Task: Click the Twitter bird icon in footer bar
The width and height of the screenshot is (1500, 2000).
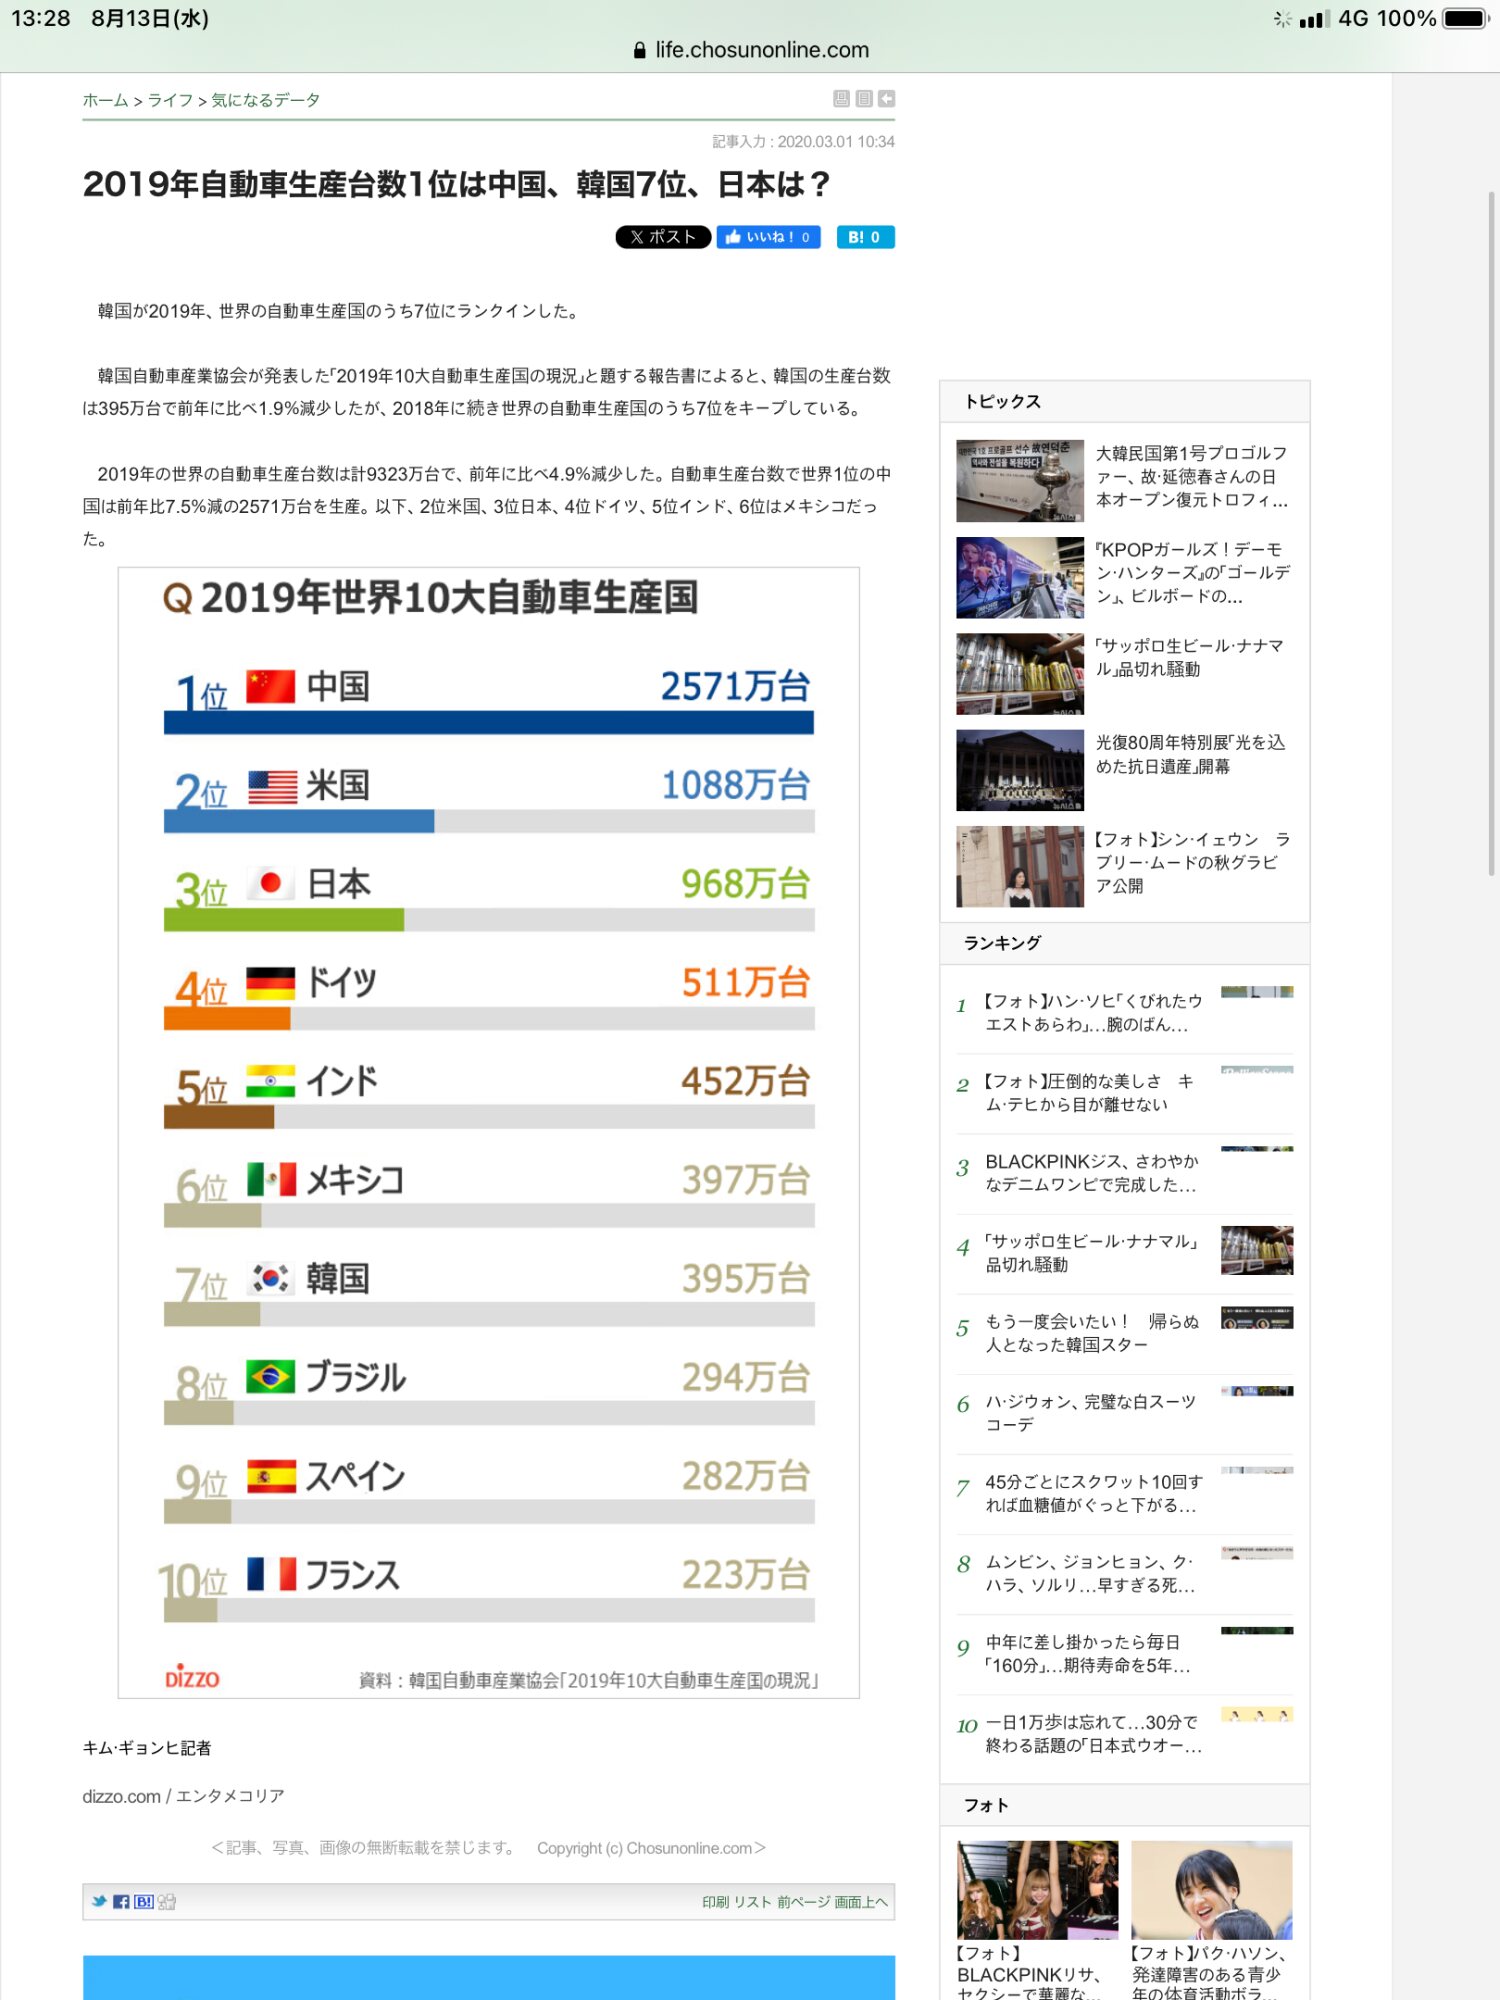Action: click(99, 1901)
